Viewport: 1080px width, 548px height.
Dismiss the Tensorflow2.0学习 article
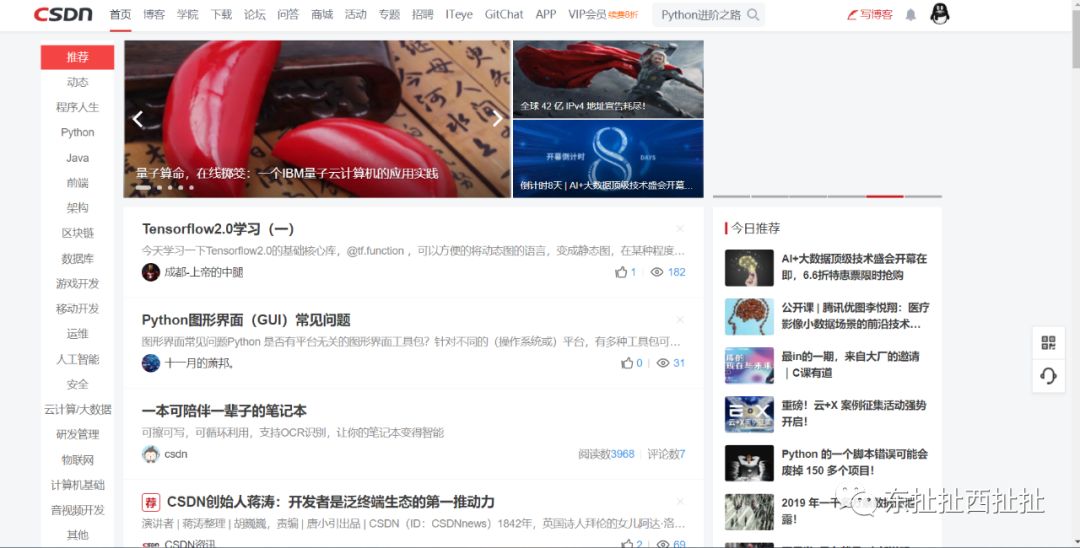[680, 229]
